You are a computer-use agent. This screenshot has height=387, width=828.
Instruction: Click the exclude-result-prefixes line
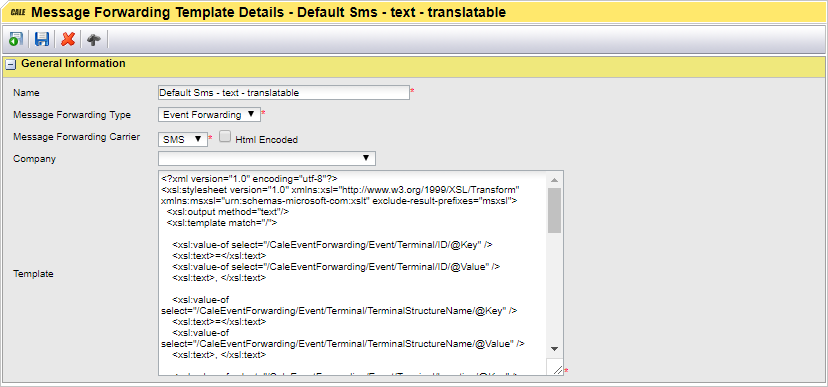(340, 200)
